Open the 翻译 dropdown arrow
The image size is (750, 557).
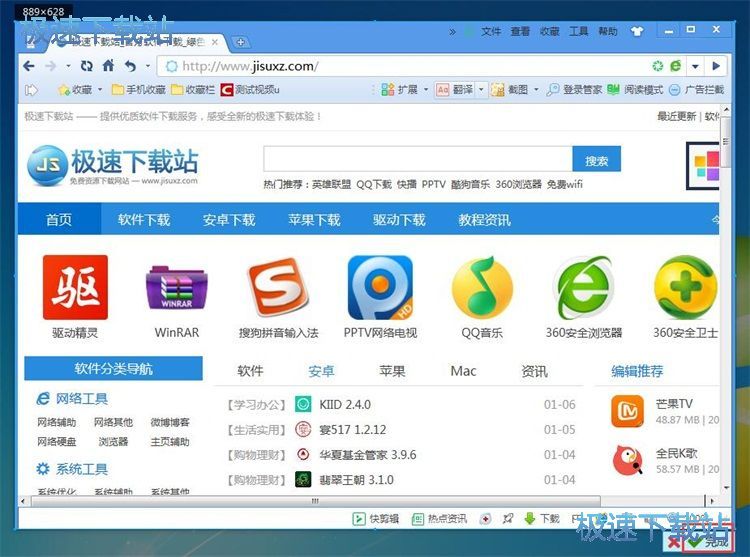[x=482, y=90]
